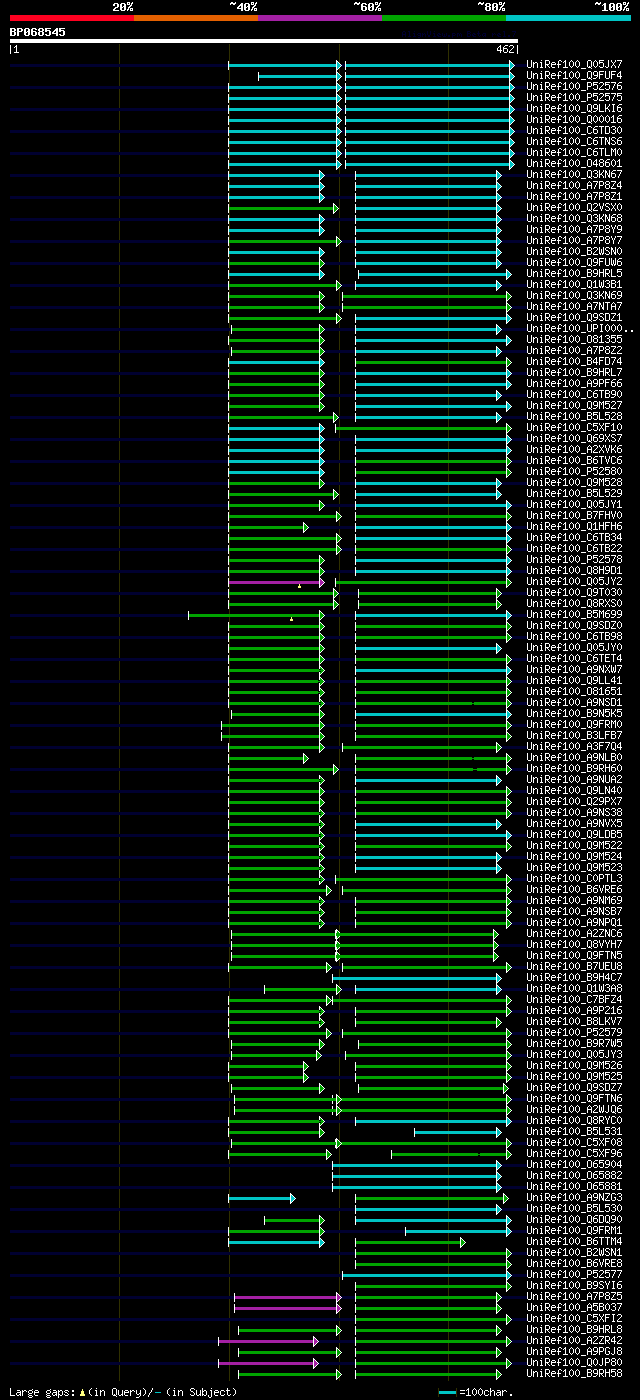Open the UniRef100_C6TD30 hit
The image size is (640, 1400).
pyautogui.click(x=574, y=130)
